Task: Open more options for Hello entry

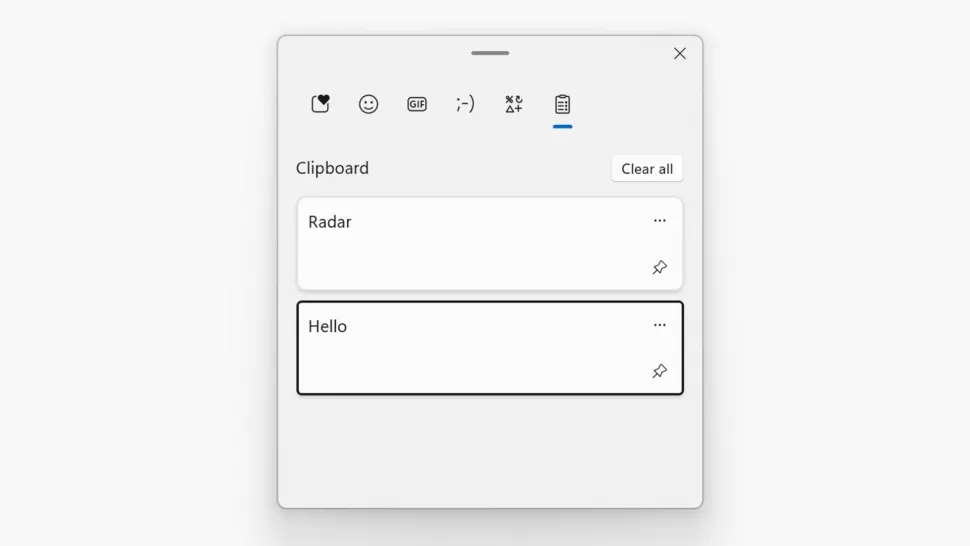Action: (659, 325)
